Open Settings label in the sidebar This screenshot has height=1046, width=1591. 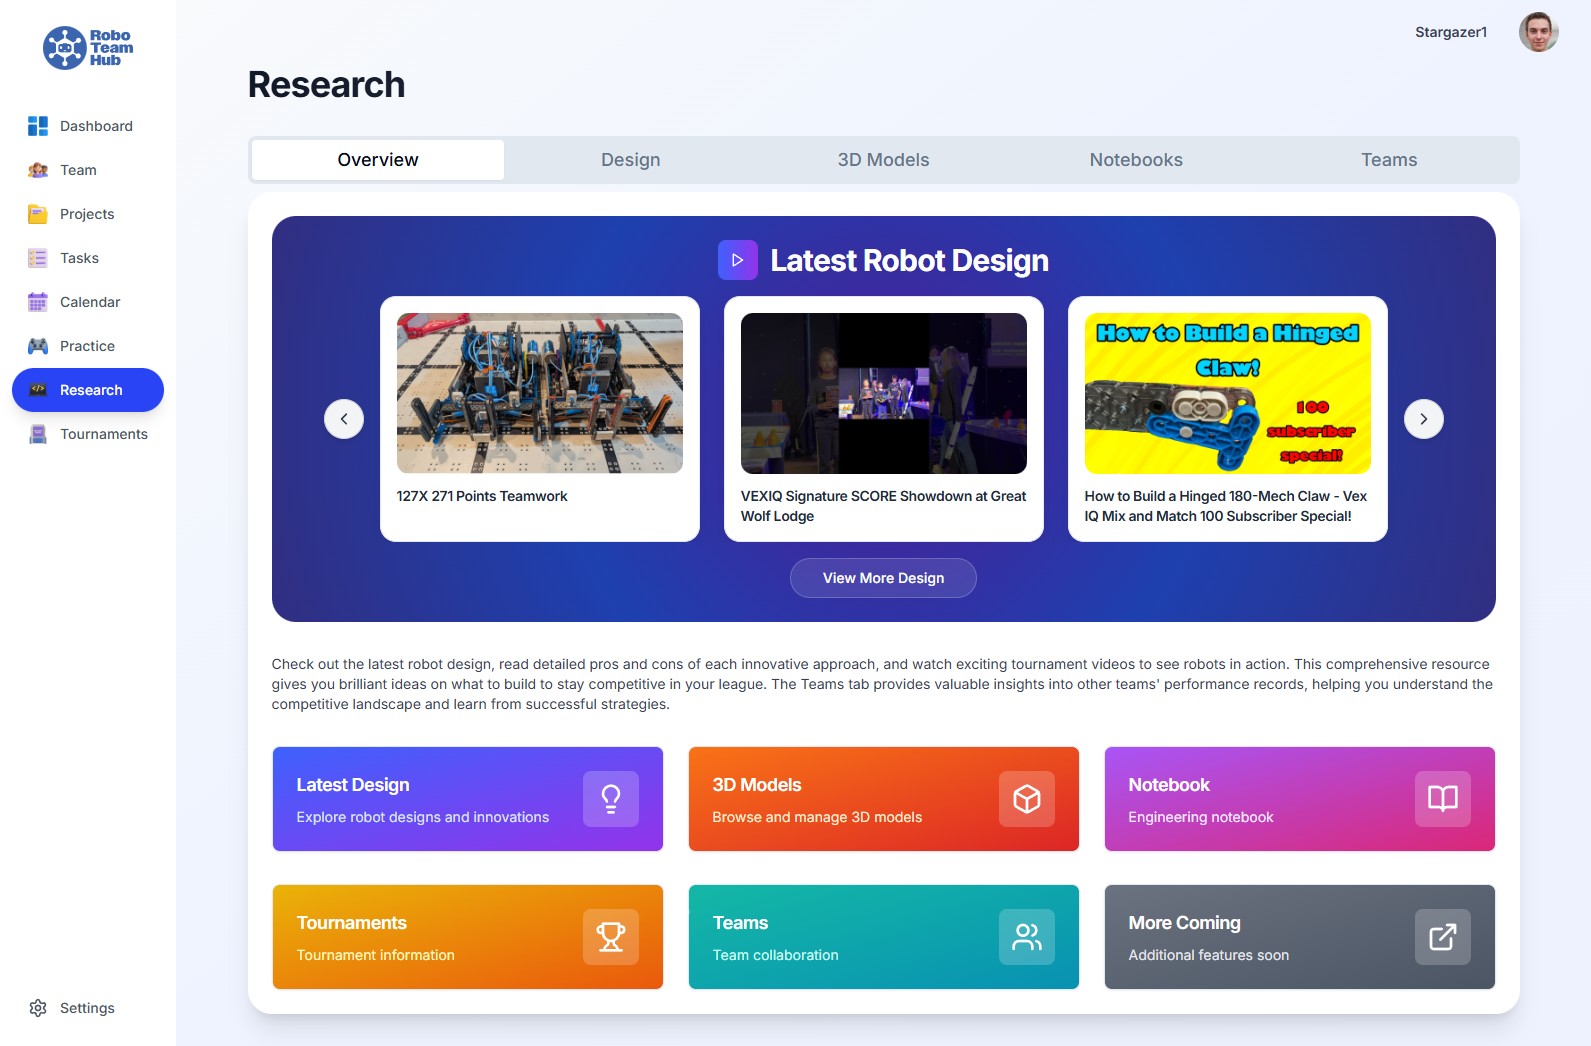87,1008
